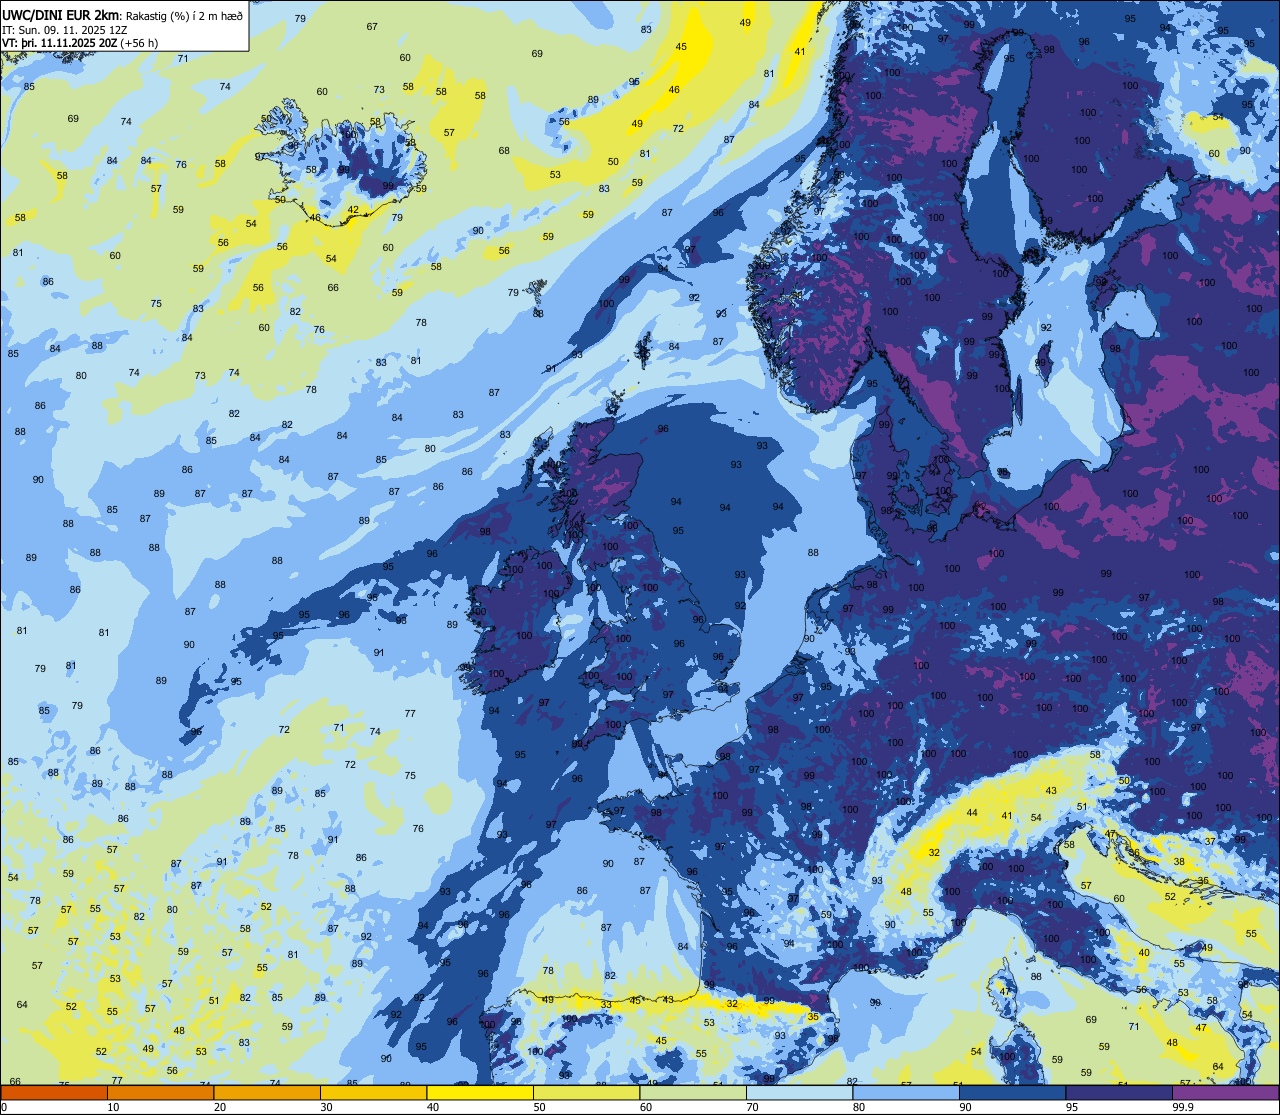This screenshot has height=1115, width=1280.
Task: Select the 50–60 pale yellow legend swatch
Action: pos(587,1092)
